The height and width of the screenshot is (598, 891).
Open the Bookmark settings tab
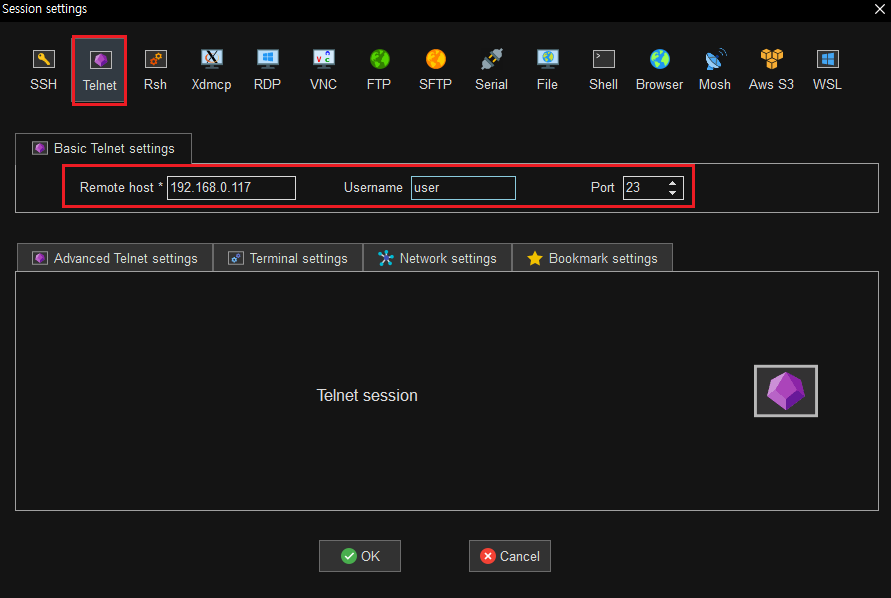pyautogui.click(x=592, y=258)
